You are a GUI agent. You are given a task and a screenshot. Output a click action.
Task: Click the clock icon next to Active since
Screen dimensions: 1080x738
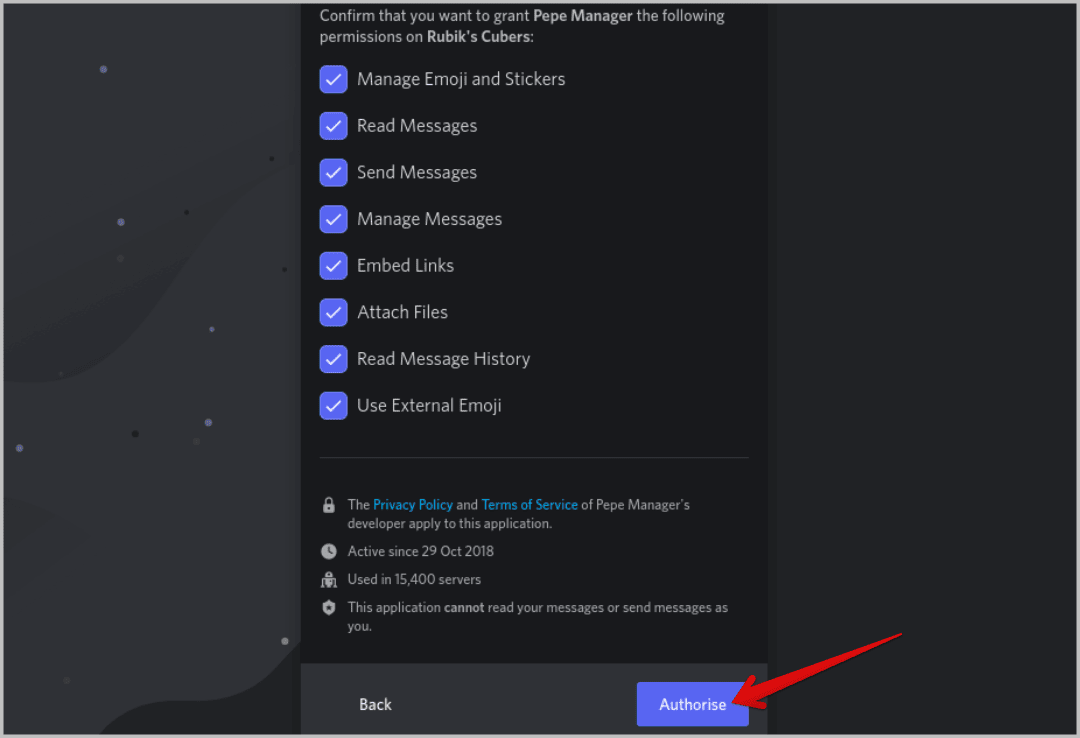(329, 551)
